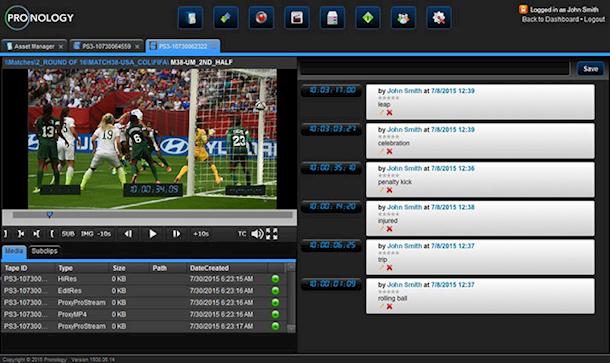The image size is (610, 363).
Task: Click the Back to Dashboard link
Action: click(x=550, y=19)
